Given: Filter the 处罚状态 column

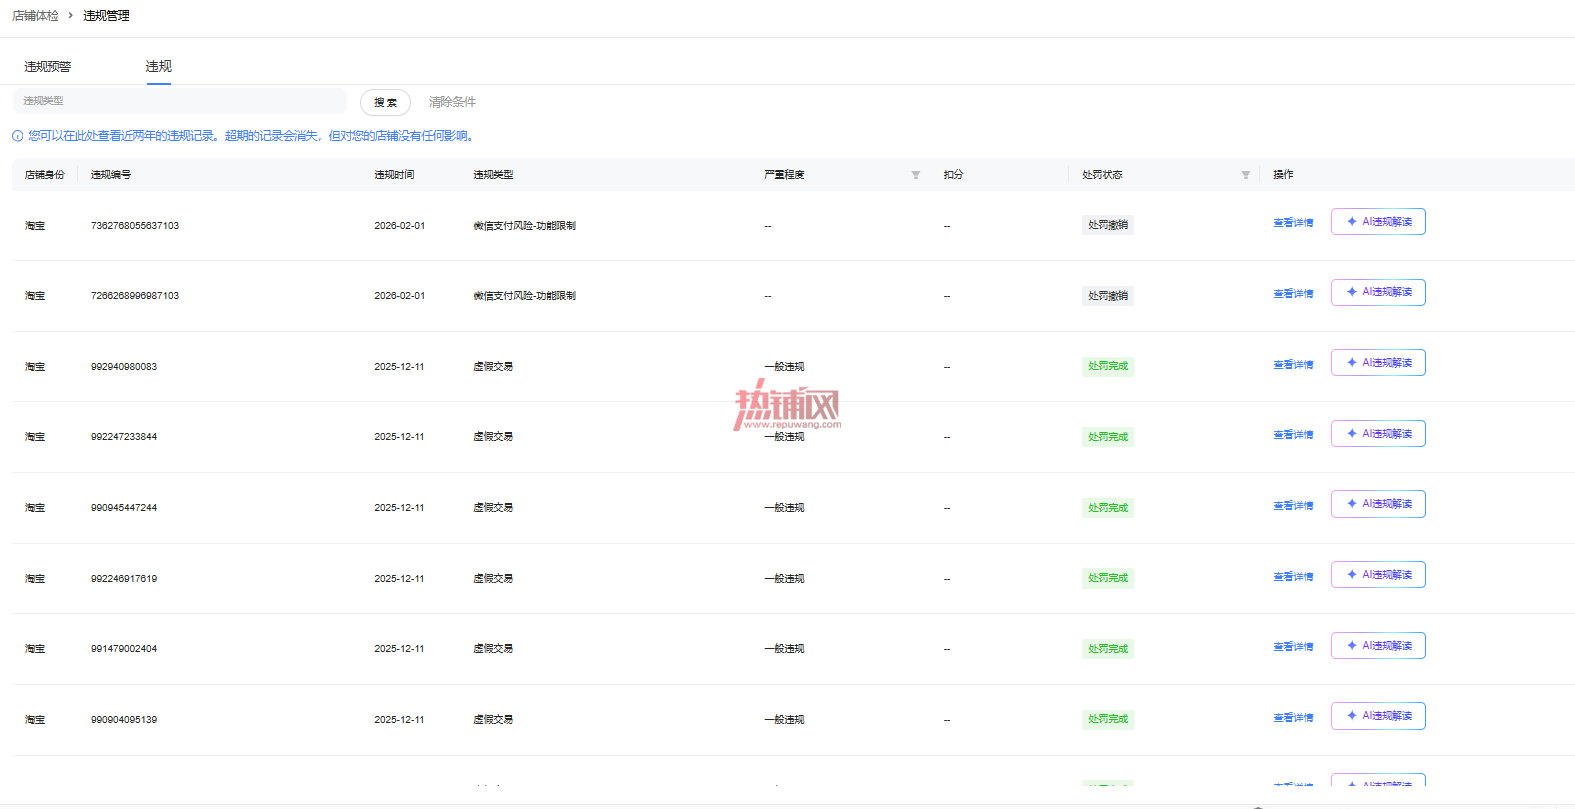Looking at the screenshot, I should (1245, 175).
